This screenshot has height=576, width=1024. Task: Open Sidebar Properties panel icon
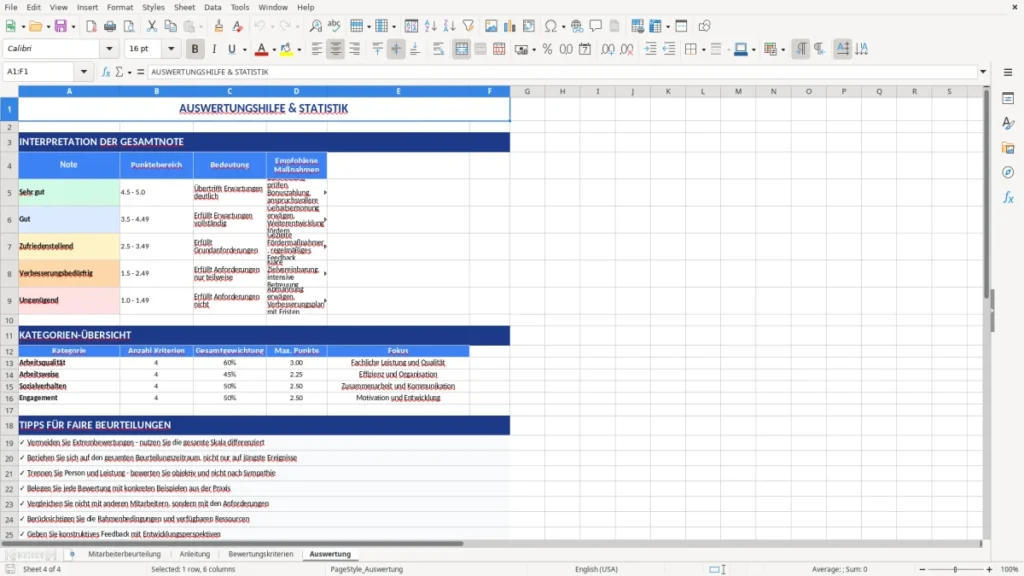click(1008, 98)
